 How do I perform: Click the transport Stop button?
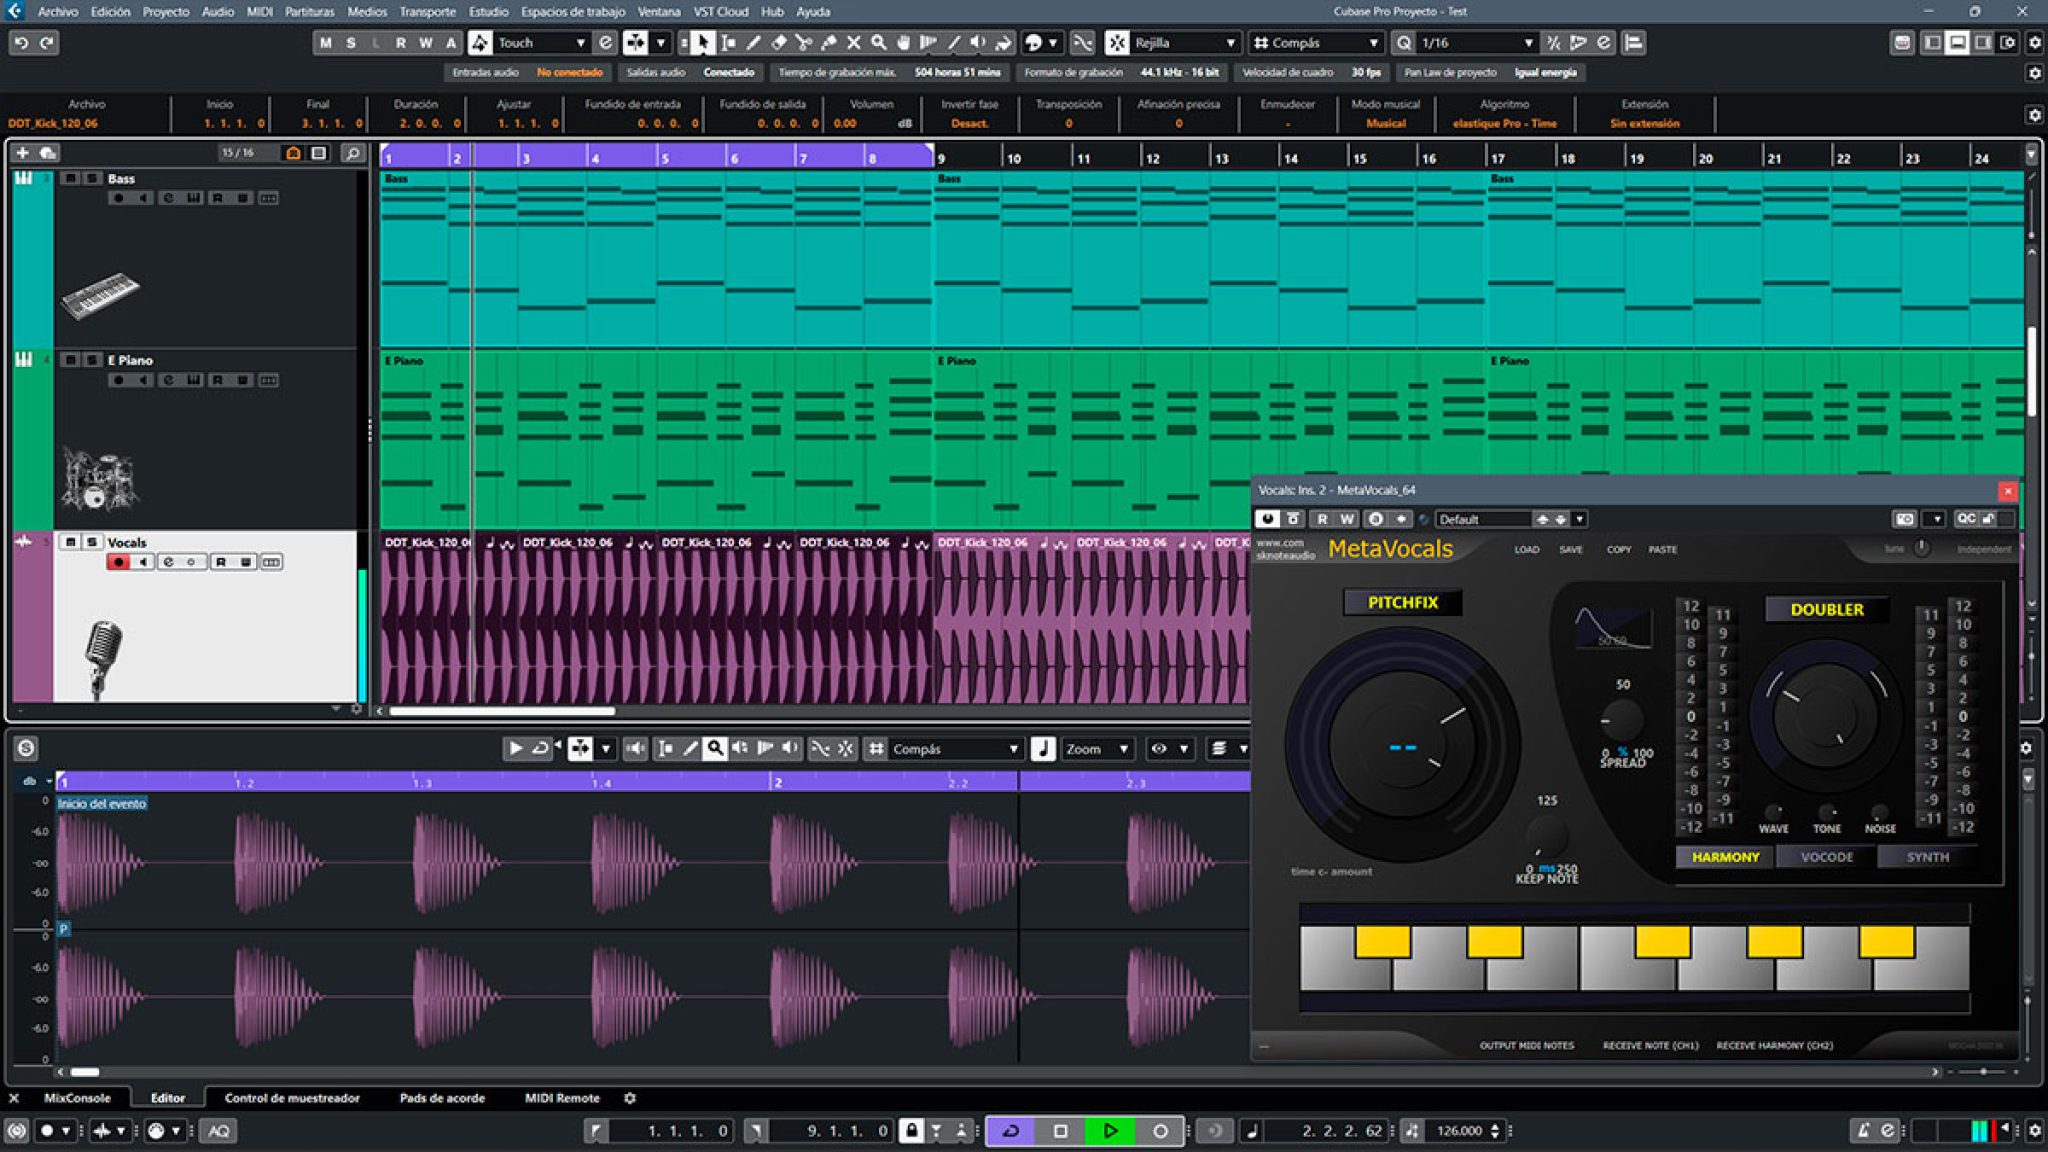pyautogui.click(x=1061, y=1131)
